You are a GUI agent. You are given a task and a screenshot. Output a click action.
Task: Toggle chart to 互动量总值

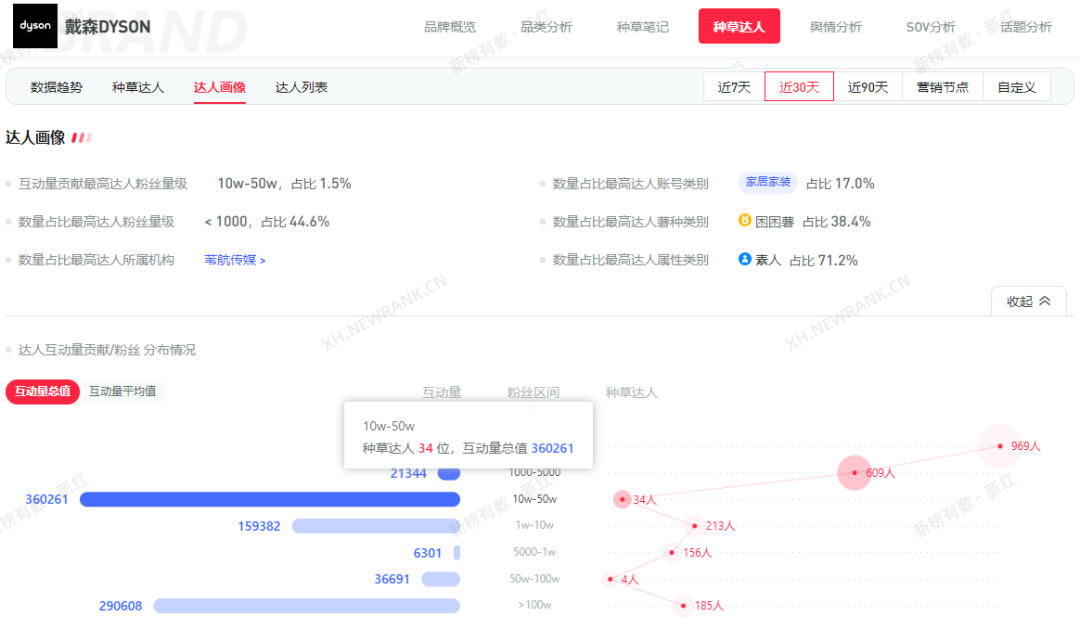tap(43, 391)
